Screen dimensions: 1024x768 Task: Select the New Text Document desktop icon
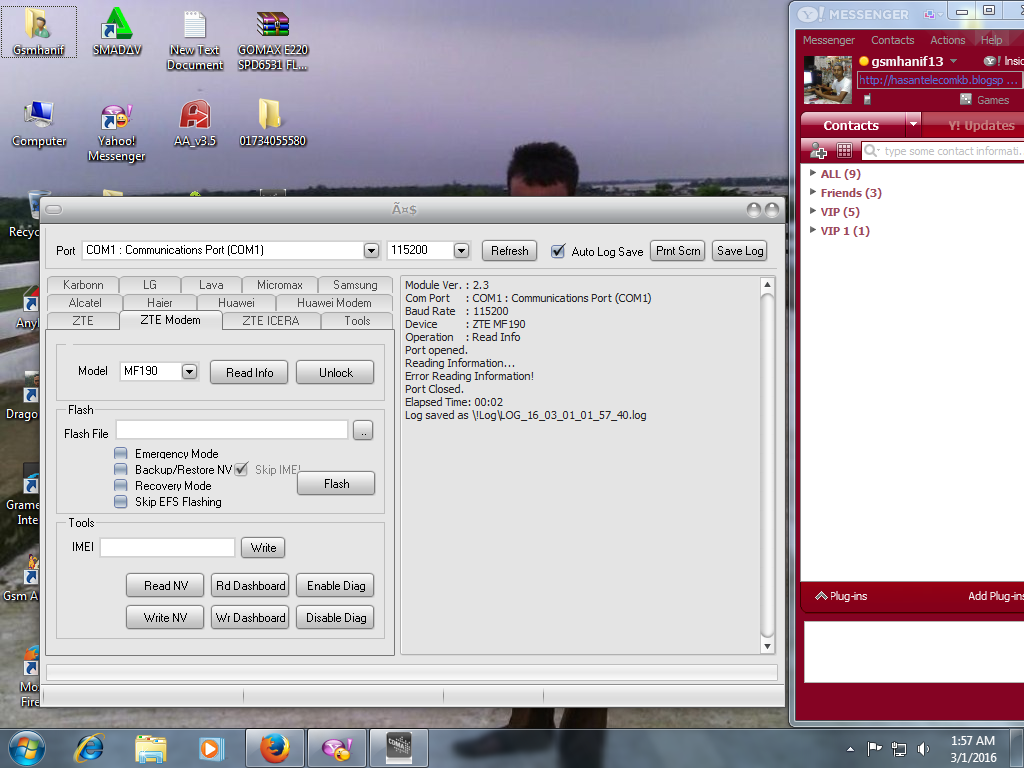tap(195, 39)
